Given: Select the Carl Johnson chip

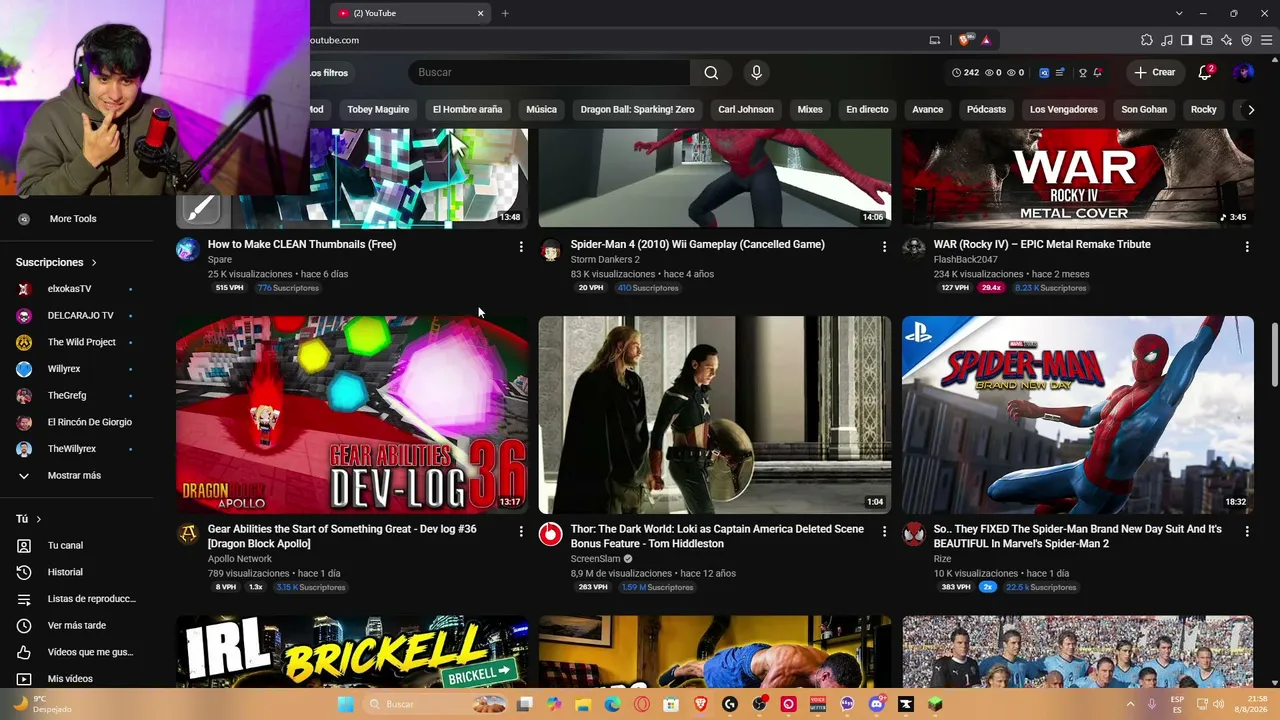Looking at the screenshot, I should (x=746, y=109).
